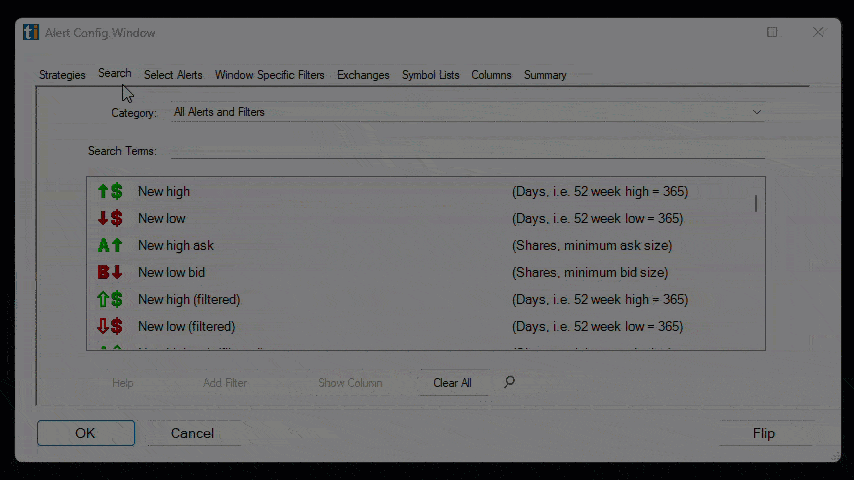Select the 'New high ask' row text
The width and height of the screenshot is (854, 480).
pos(176,245)
